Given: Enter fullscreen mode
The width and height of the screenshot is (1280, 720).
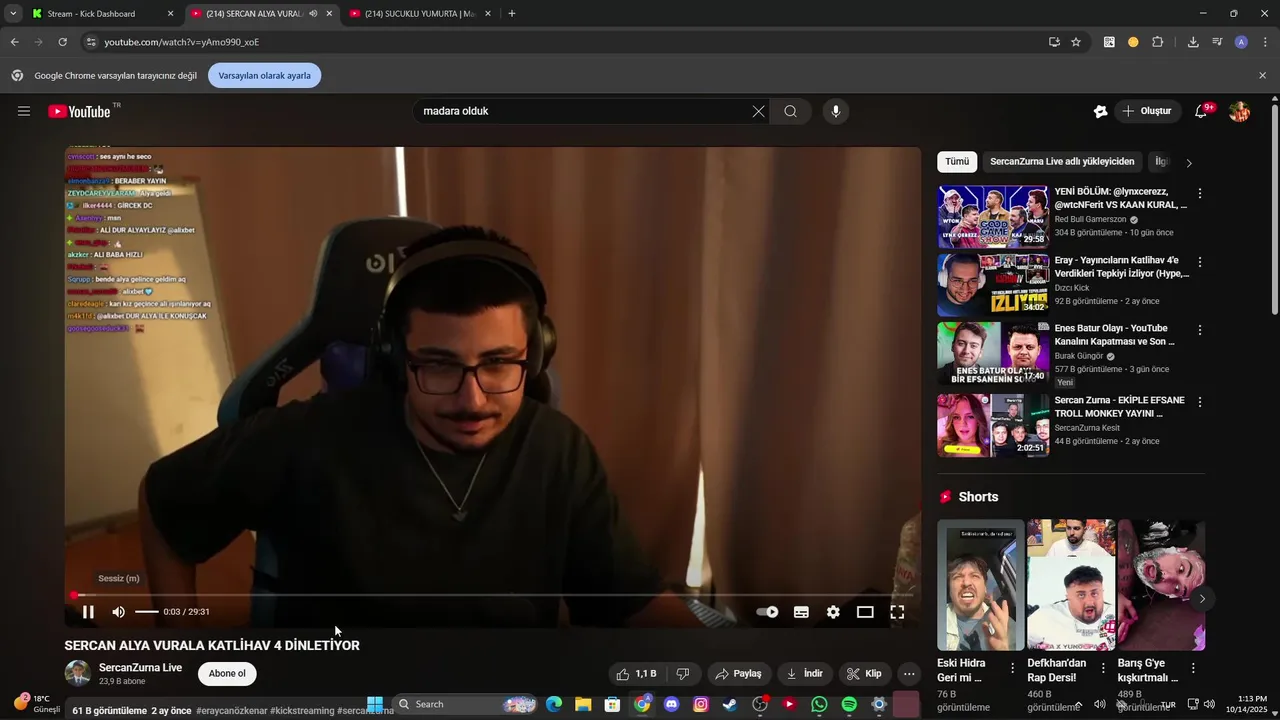Looking at the screenshot, I should pyautogui.click(x=897, y=612).
